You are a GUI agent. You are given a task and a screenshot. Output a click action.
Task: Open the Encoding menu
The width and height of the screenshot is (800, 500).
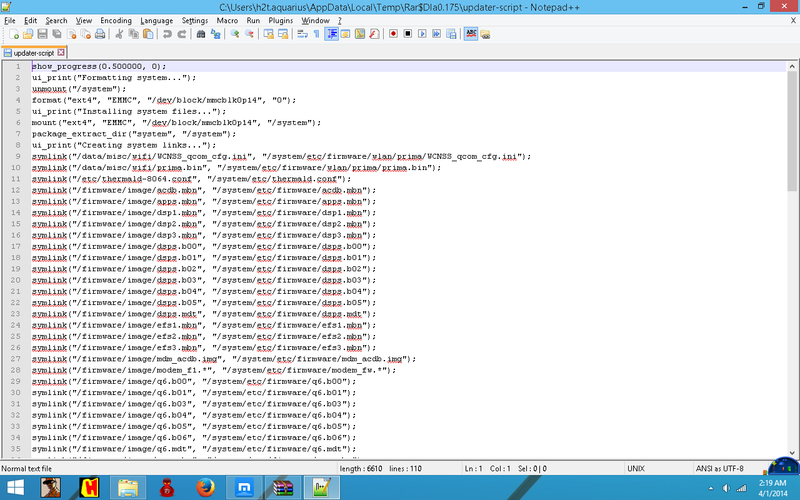(116, 20)
